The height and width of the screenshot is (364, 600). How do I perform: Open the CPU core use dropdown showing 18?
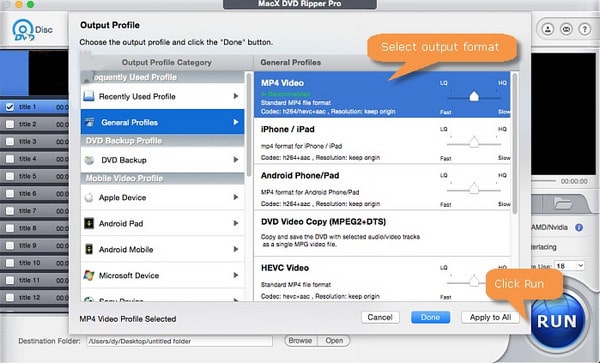click(570, 266)
